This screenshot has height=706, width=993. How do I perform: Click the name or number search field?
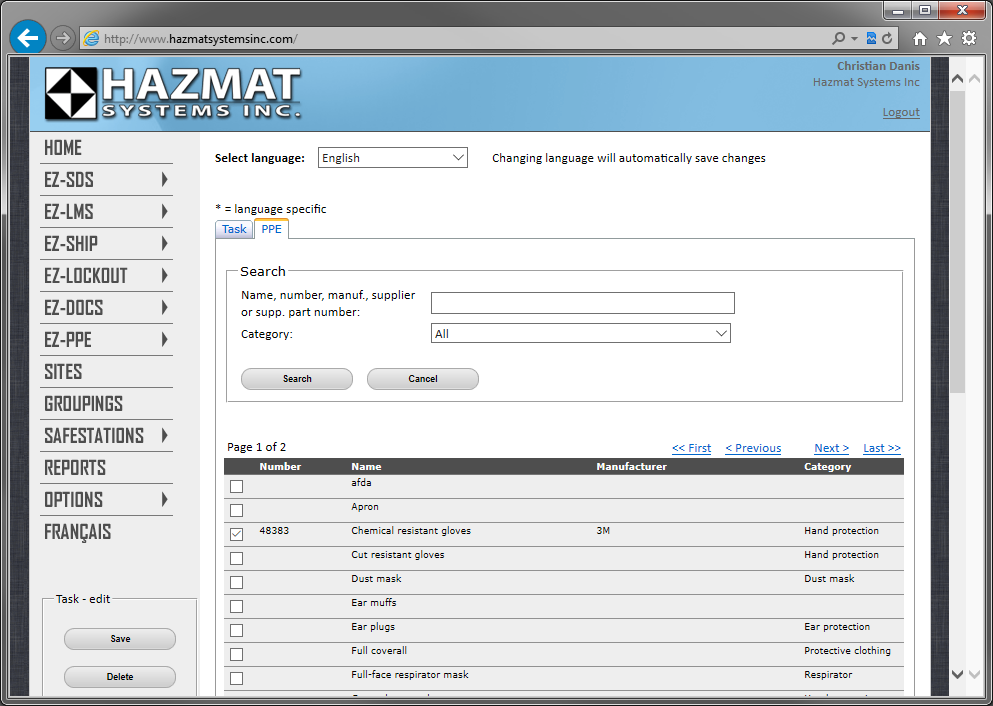pos(582,303)
